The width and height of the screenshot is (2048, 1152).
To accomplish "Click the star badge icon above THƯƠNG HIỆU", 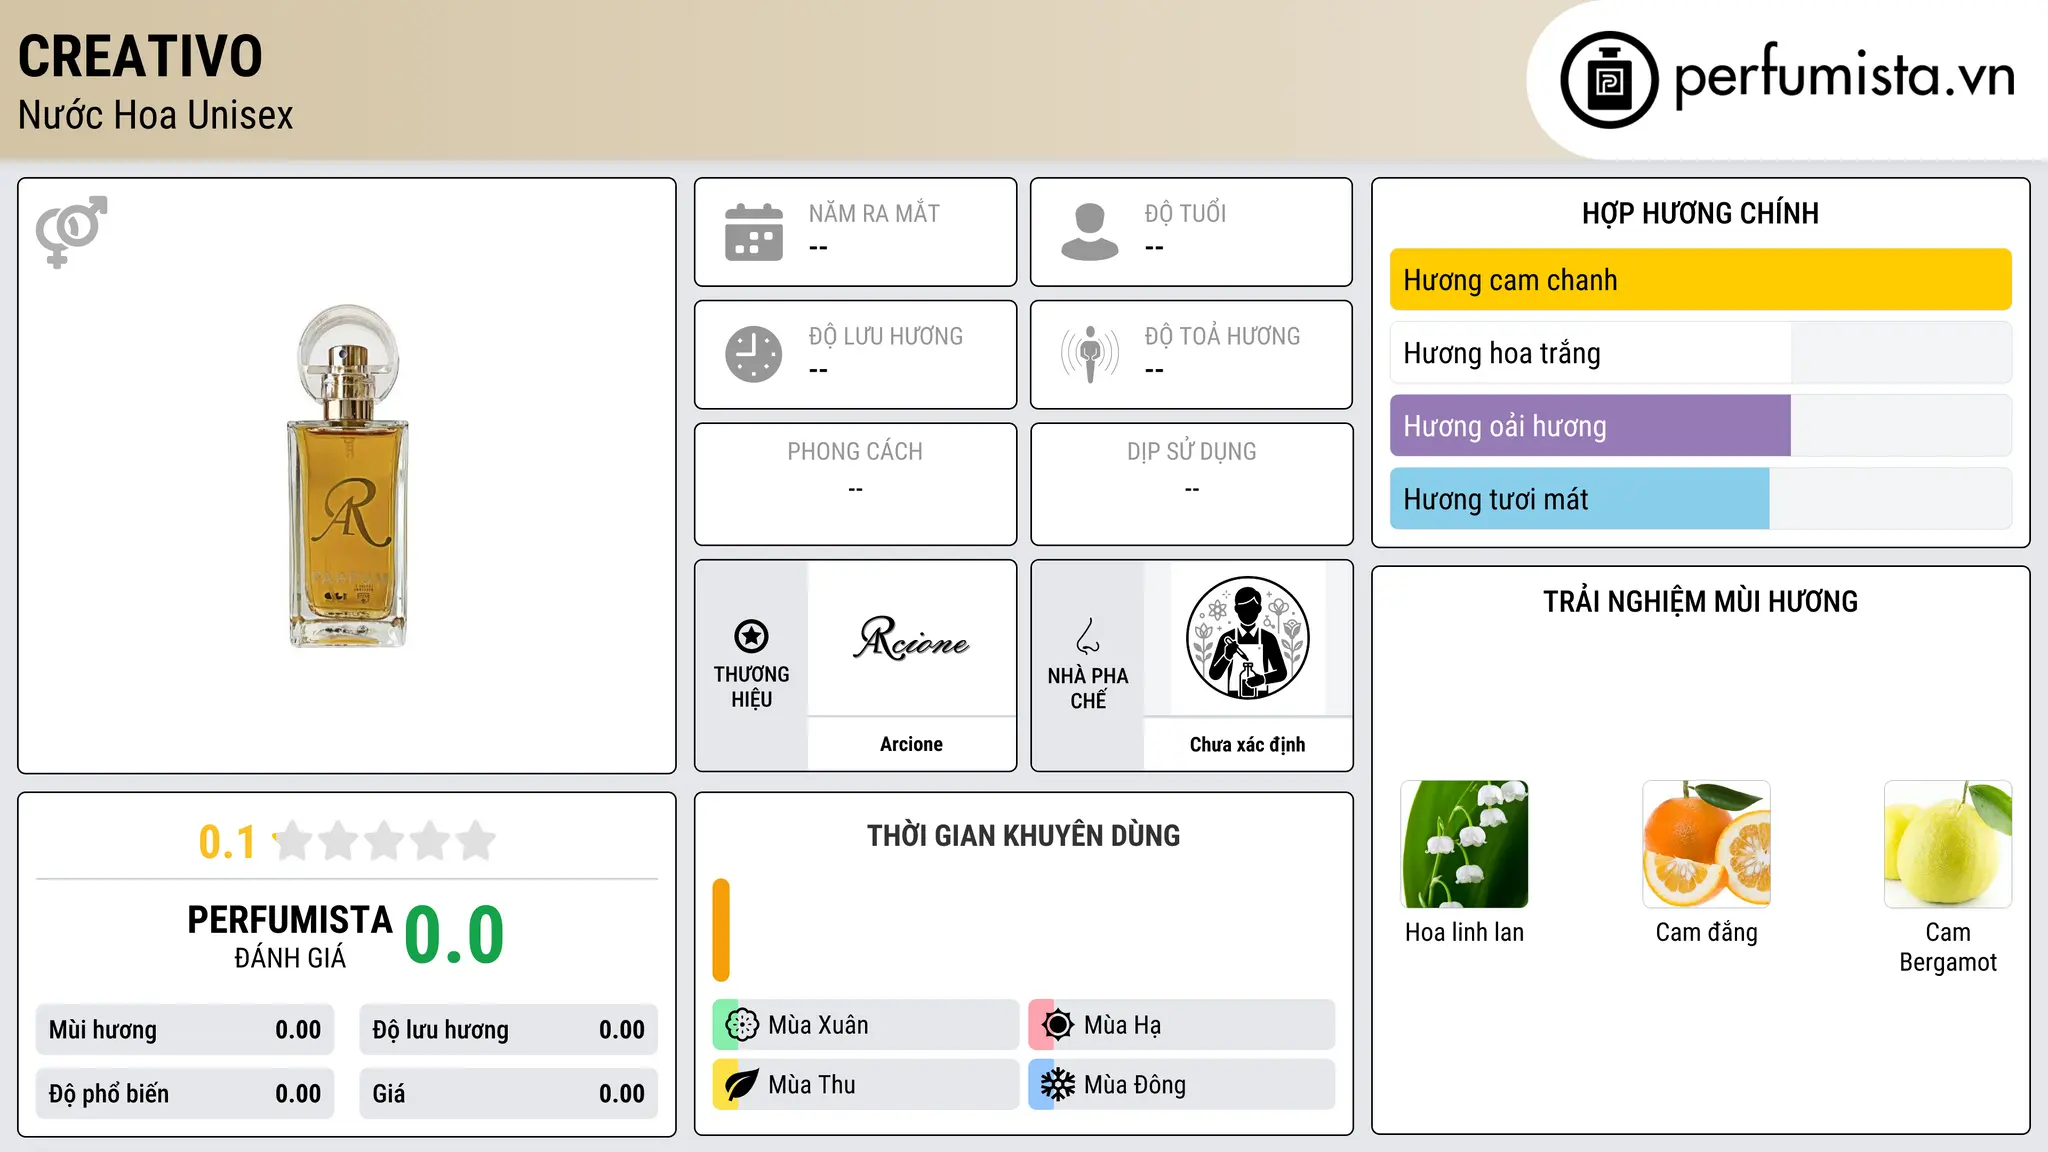I will (751, 636).
